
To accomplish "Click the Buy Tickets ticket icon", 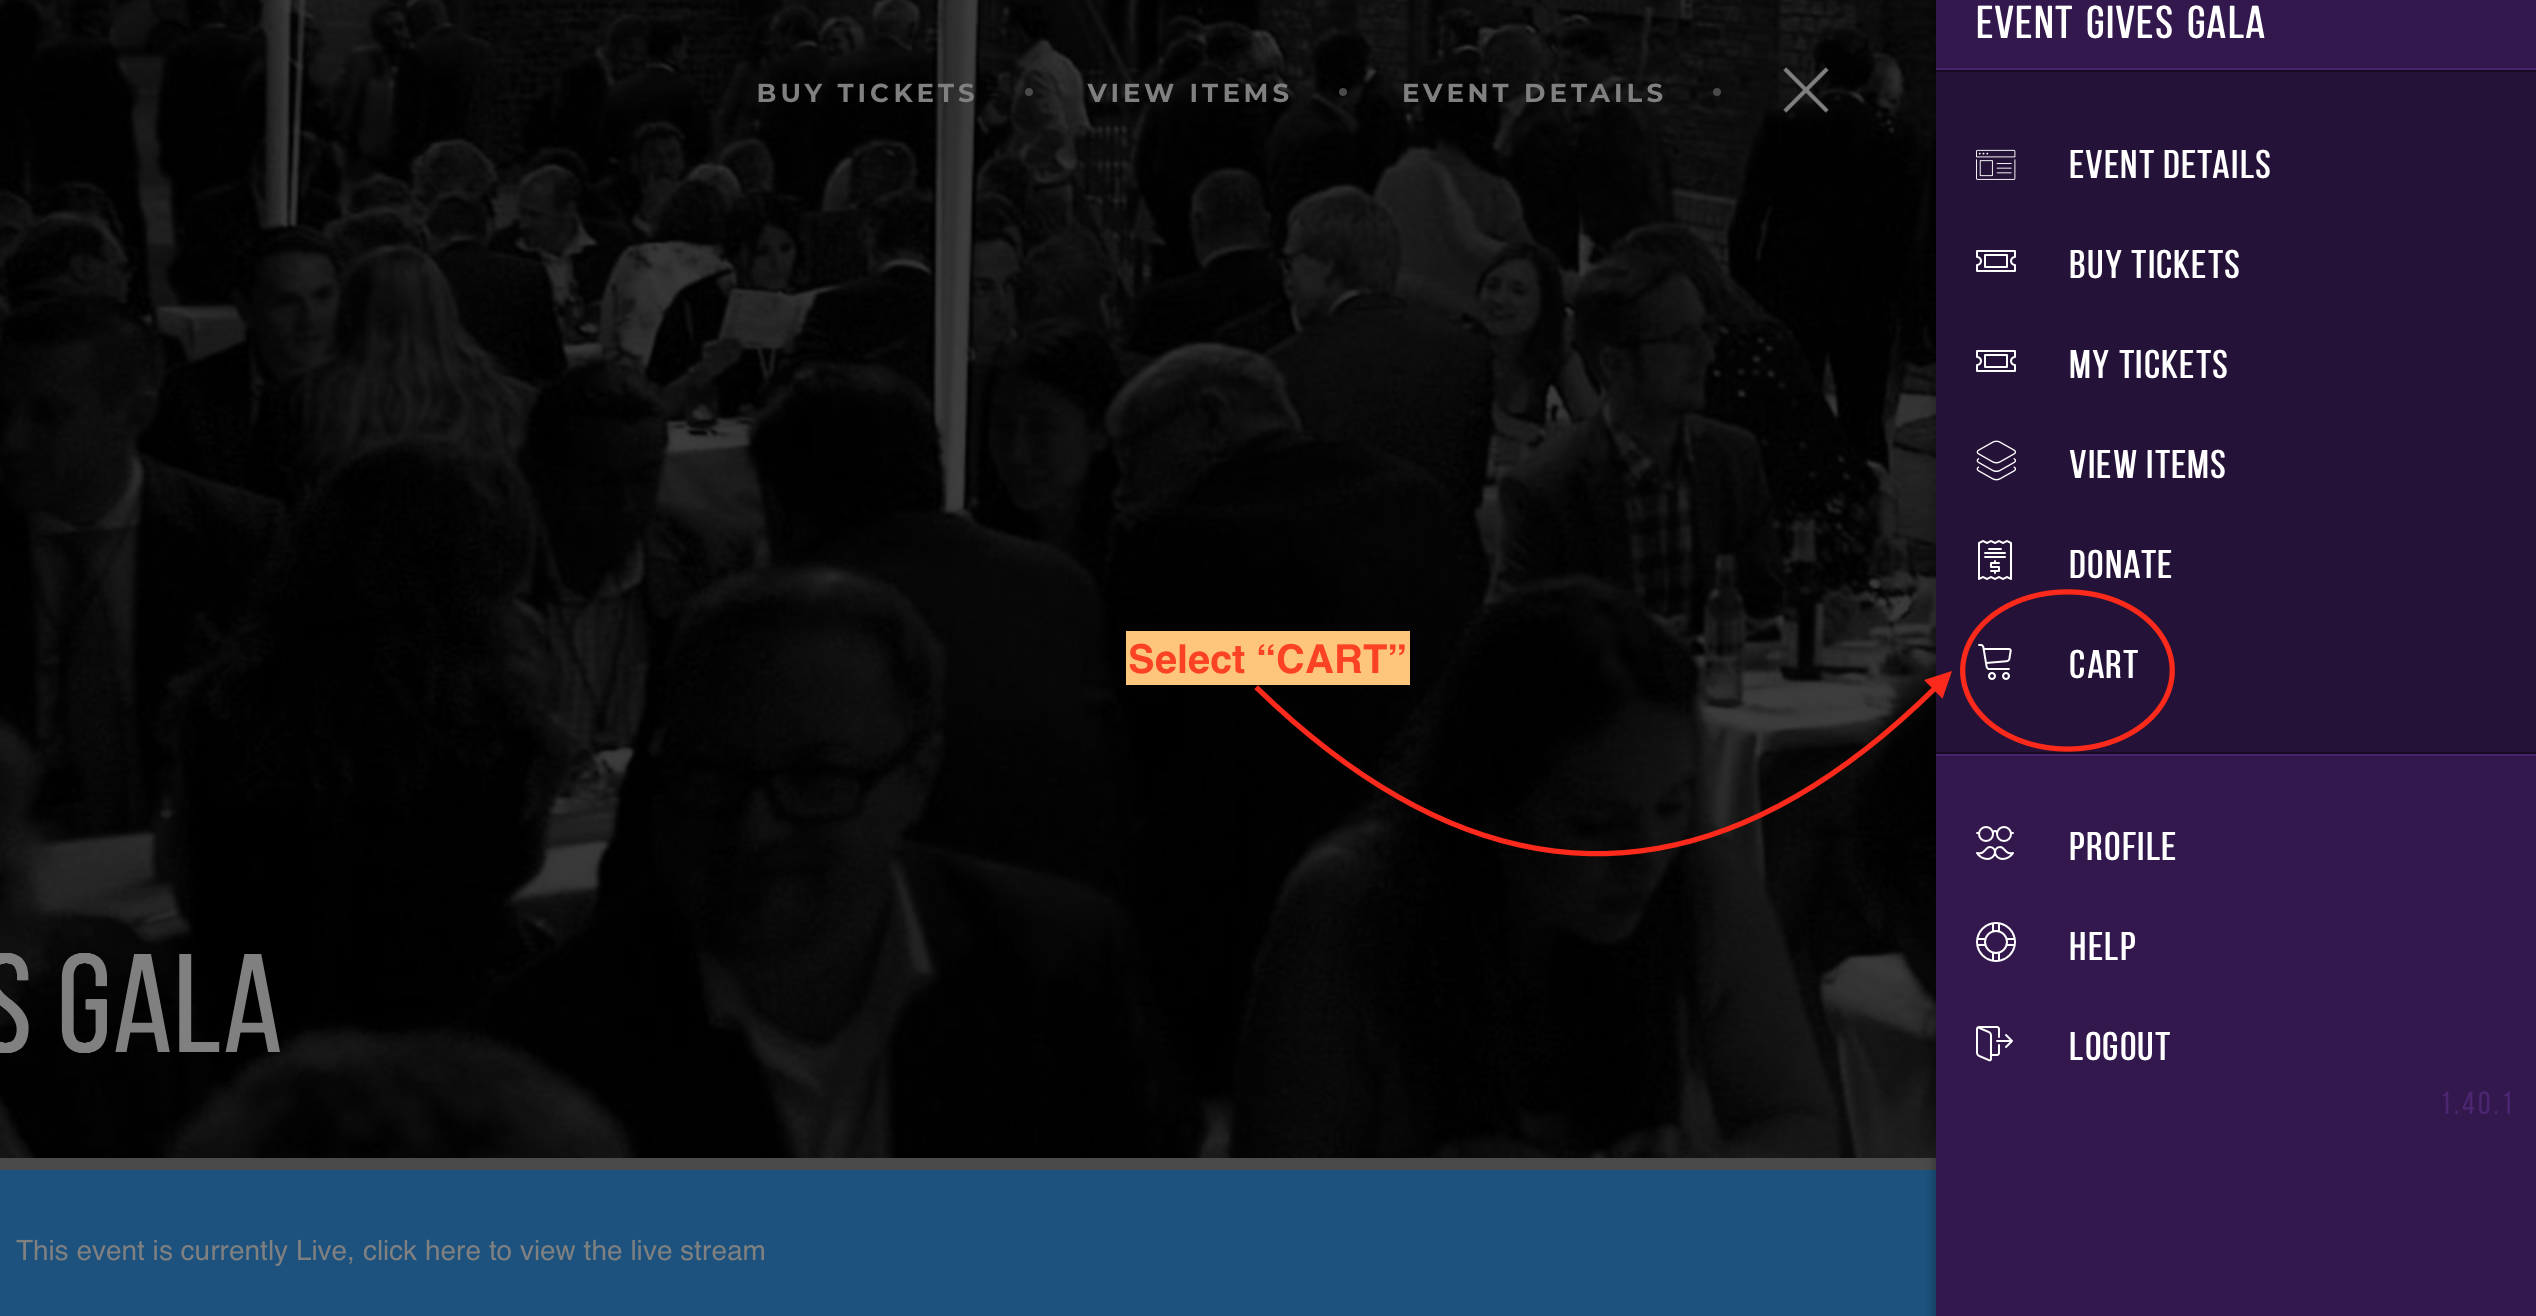I will (1995, 262).
